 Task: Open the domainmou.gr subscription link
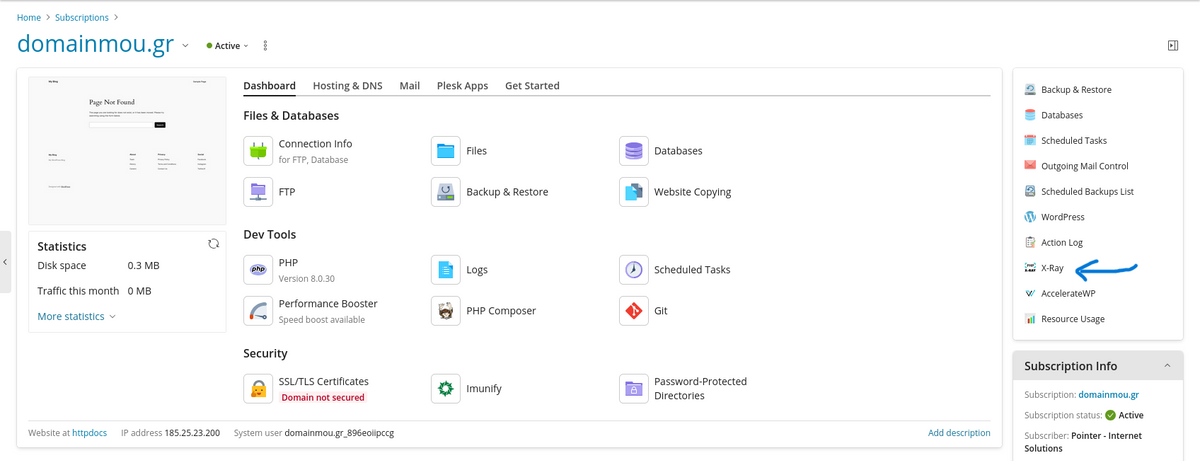pos(1109,395)
